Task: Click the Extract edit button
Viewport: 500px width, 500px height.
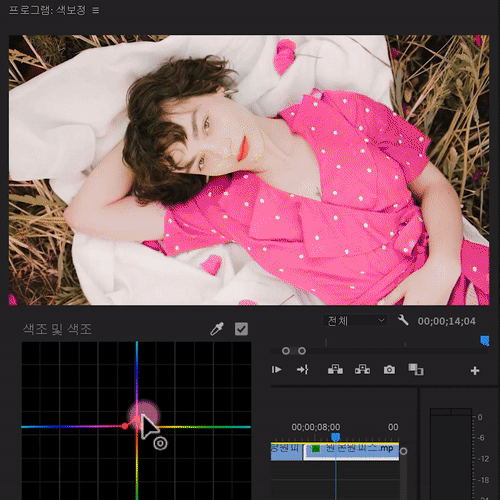Action: [362, 369]
